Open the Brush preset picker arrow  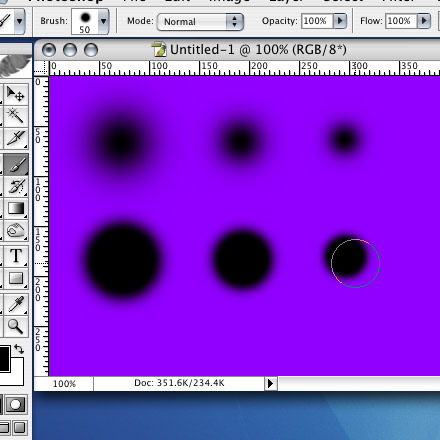click(x=104, y=21)
